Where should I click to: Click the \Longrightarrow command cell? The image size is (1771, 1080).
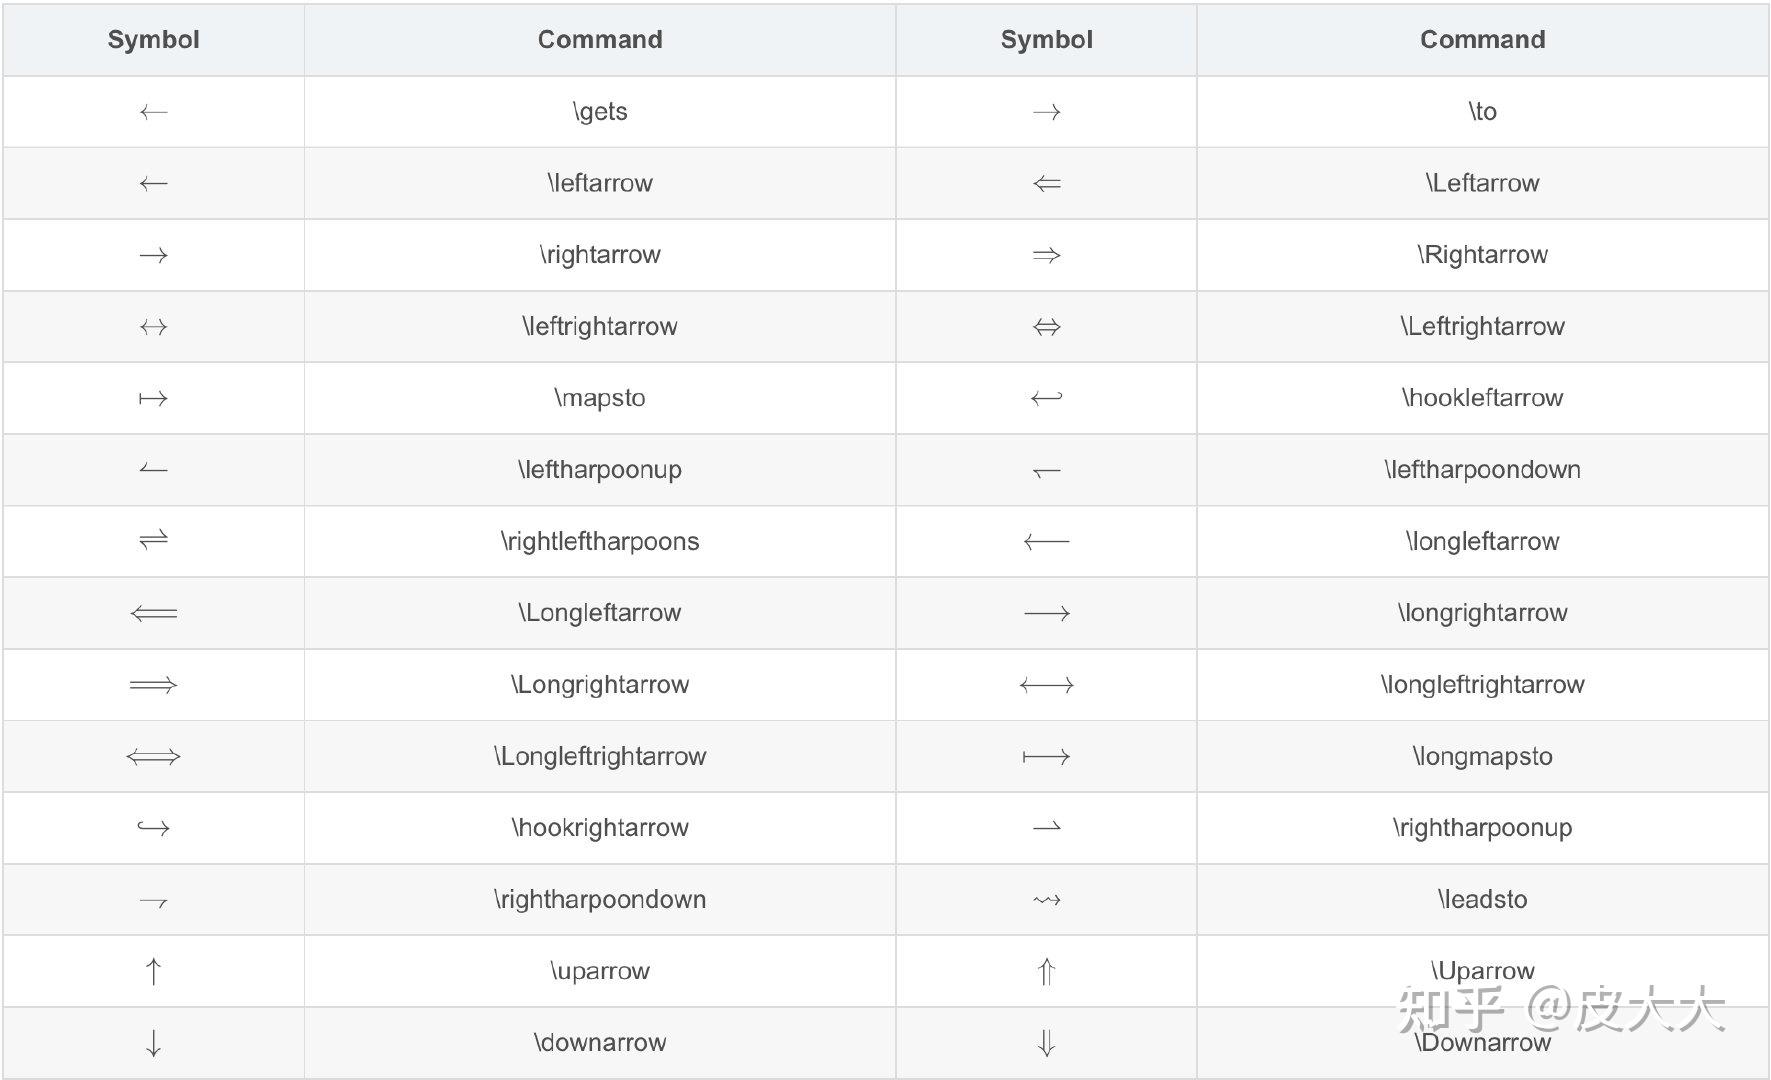pos(600,684)
